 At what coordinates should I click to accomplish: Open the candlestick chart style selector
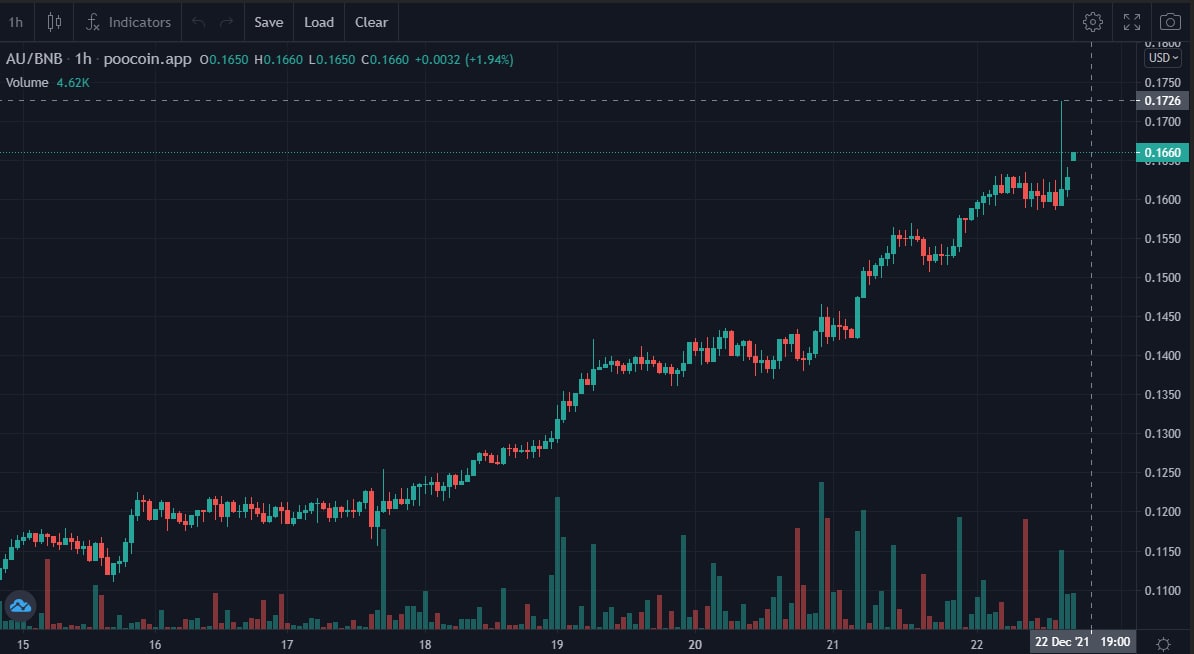click(x=55, y=21)
